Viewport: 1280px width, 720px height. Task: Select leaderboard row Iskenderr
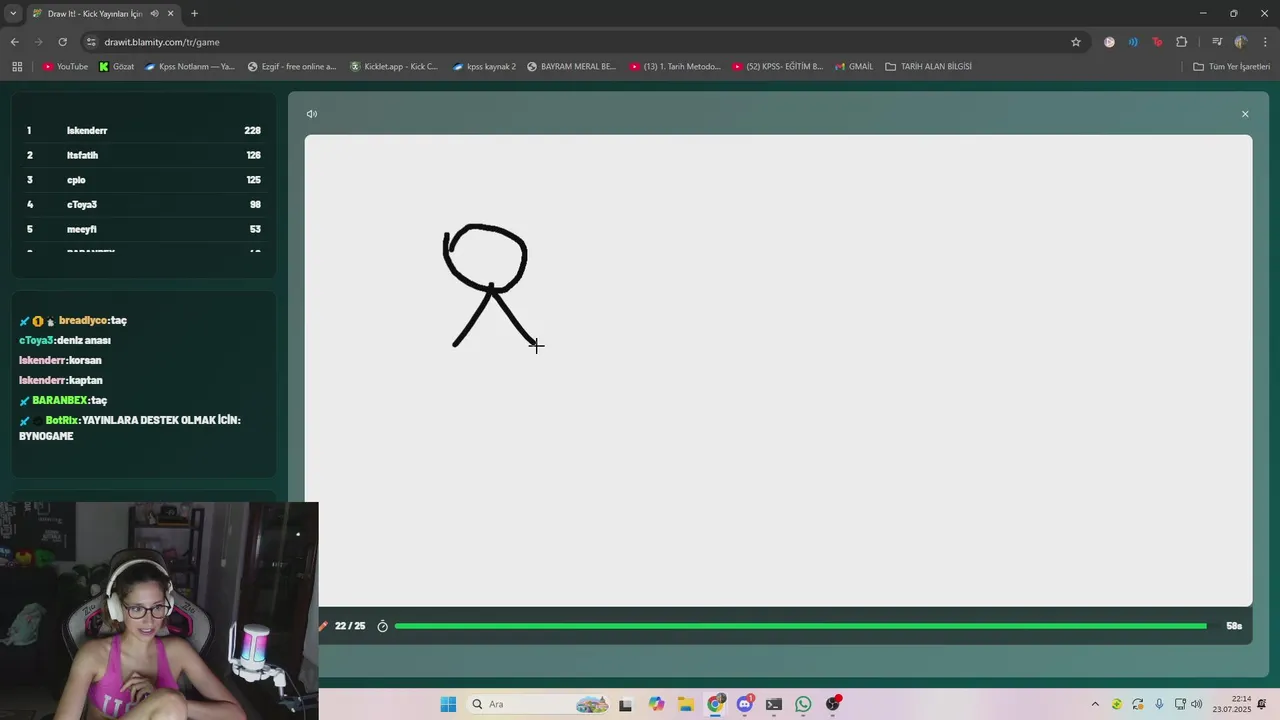tap(143, 131)
